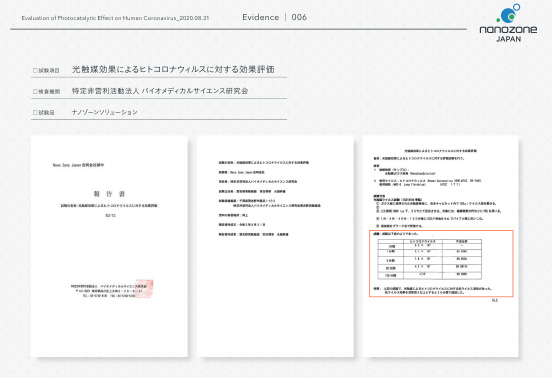Click the 光触媒効果によるヒトコロナウィルス title line
Screen dimensions: 552x378
click(173, 69)
